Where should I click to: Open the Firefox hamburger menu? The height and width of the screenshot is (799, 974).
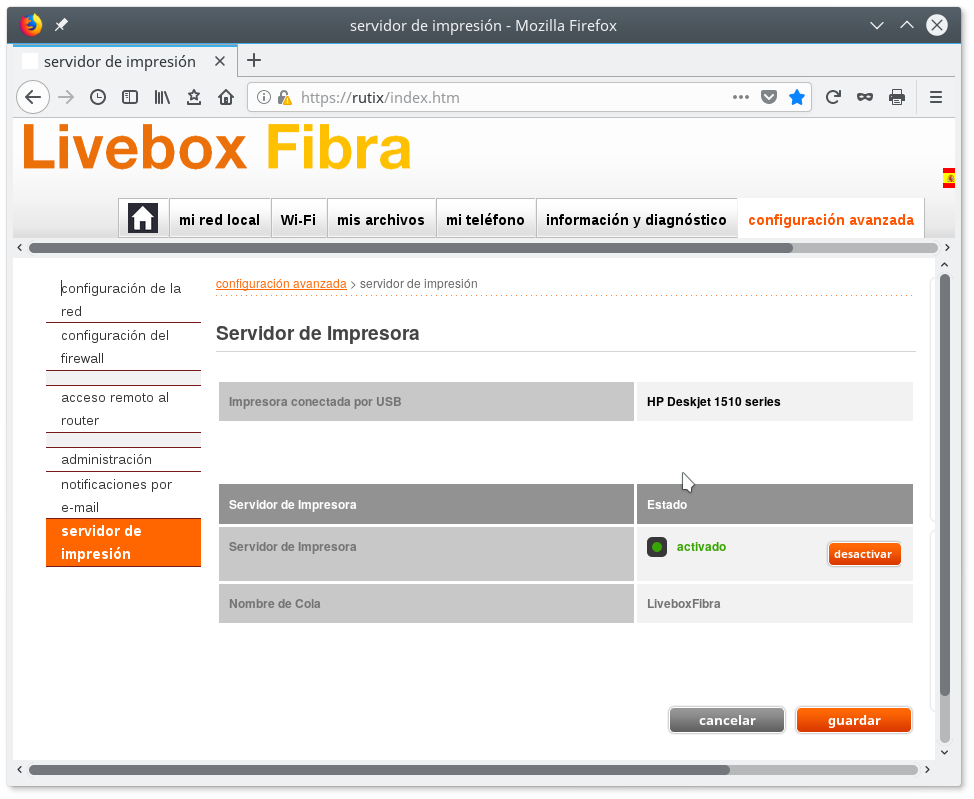coord(936,97)
